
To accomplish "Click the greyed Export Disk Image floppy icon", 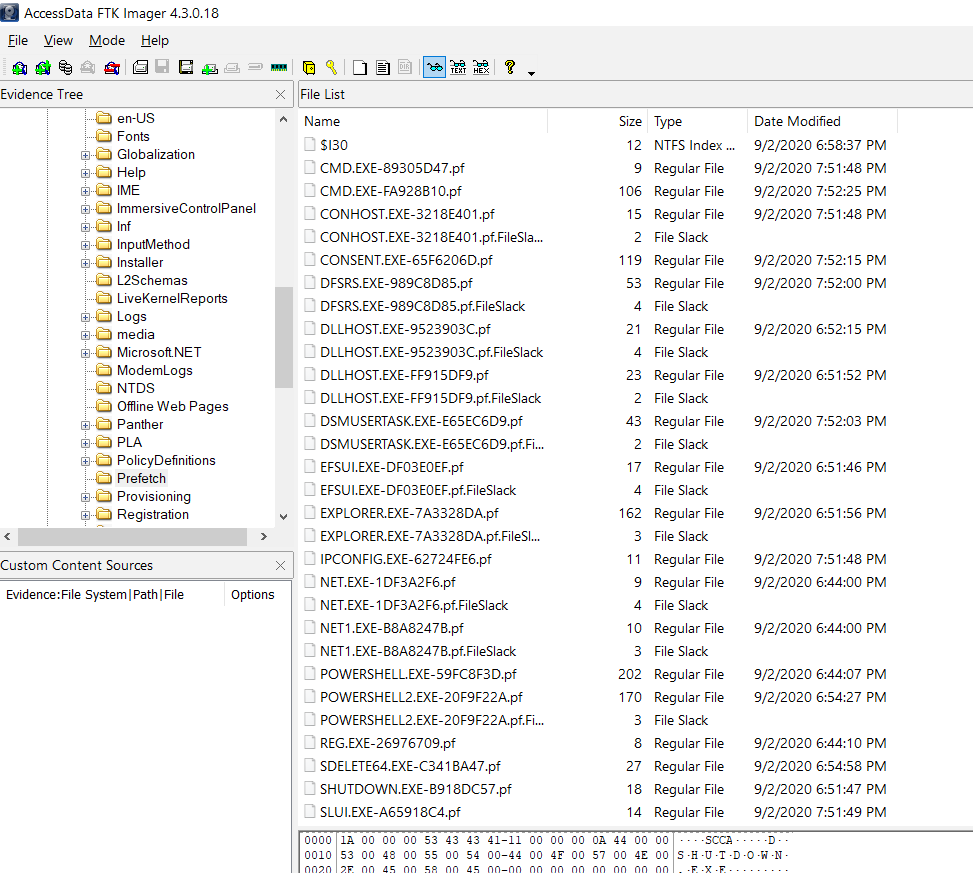I will point(162,67).
